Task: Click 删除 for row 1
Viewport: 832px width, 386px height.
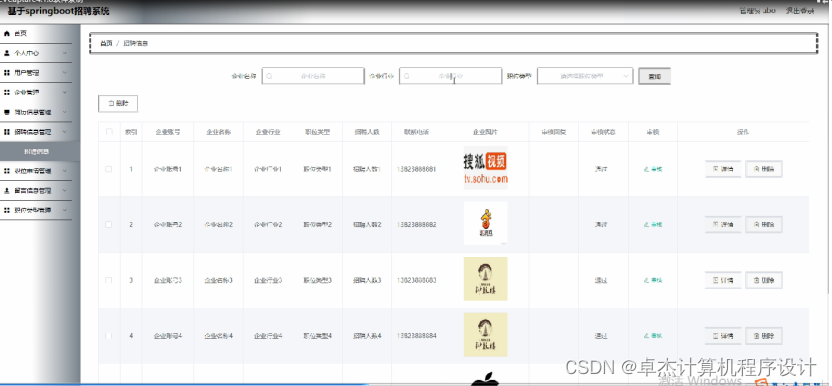Action: (x=764, y=169)
